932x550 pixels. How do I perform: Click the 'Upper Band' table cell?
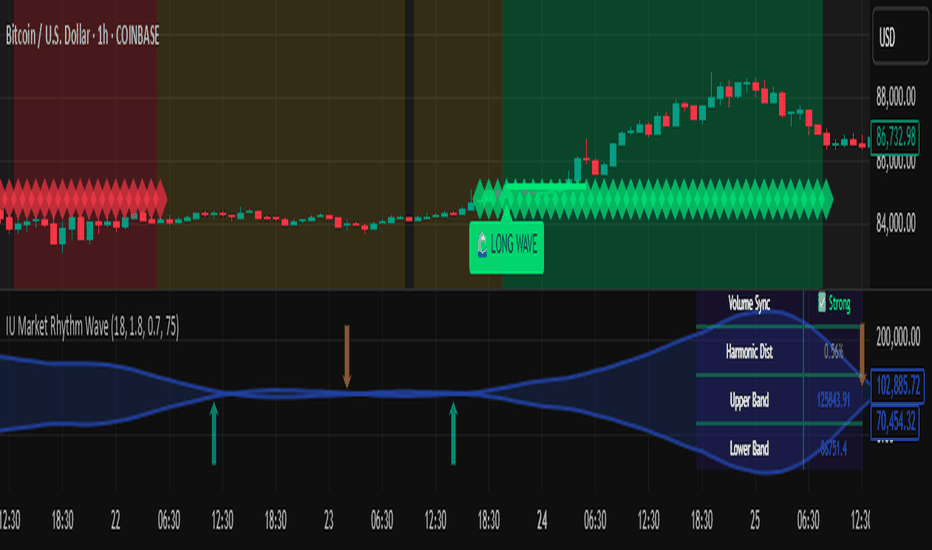[x=749, y=400]
